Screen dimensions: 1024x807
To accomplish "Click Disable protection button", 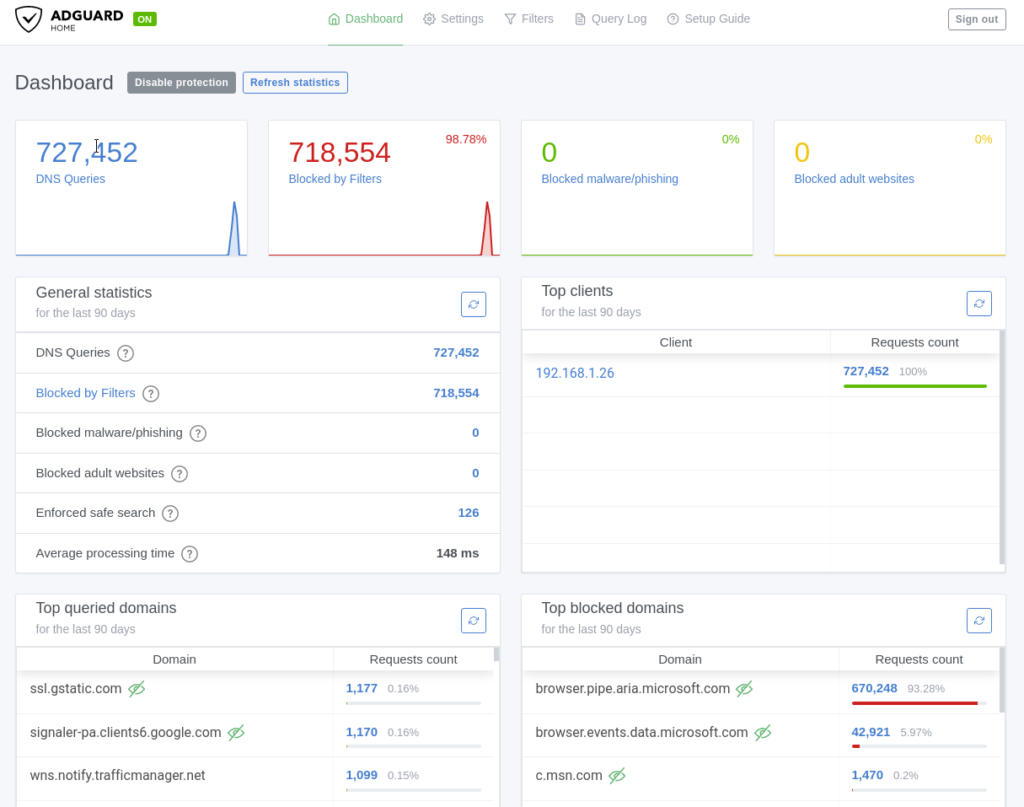I will point(182,82).
